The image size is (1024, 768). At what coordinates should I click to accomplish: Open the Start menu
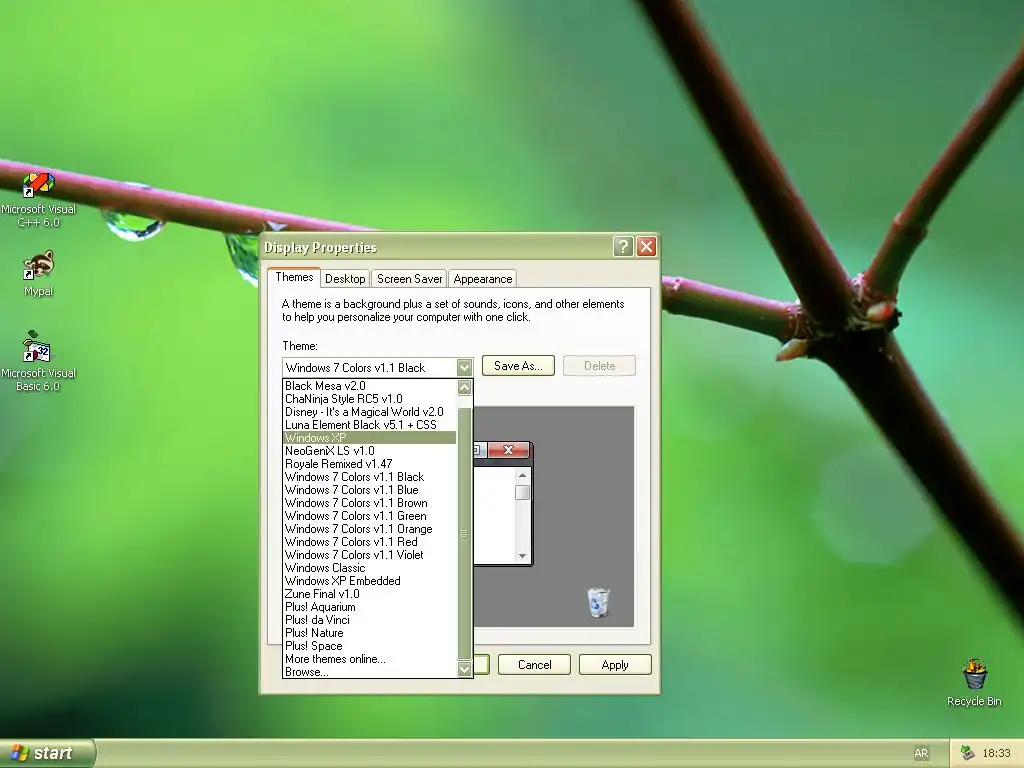[47, 753]
